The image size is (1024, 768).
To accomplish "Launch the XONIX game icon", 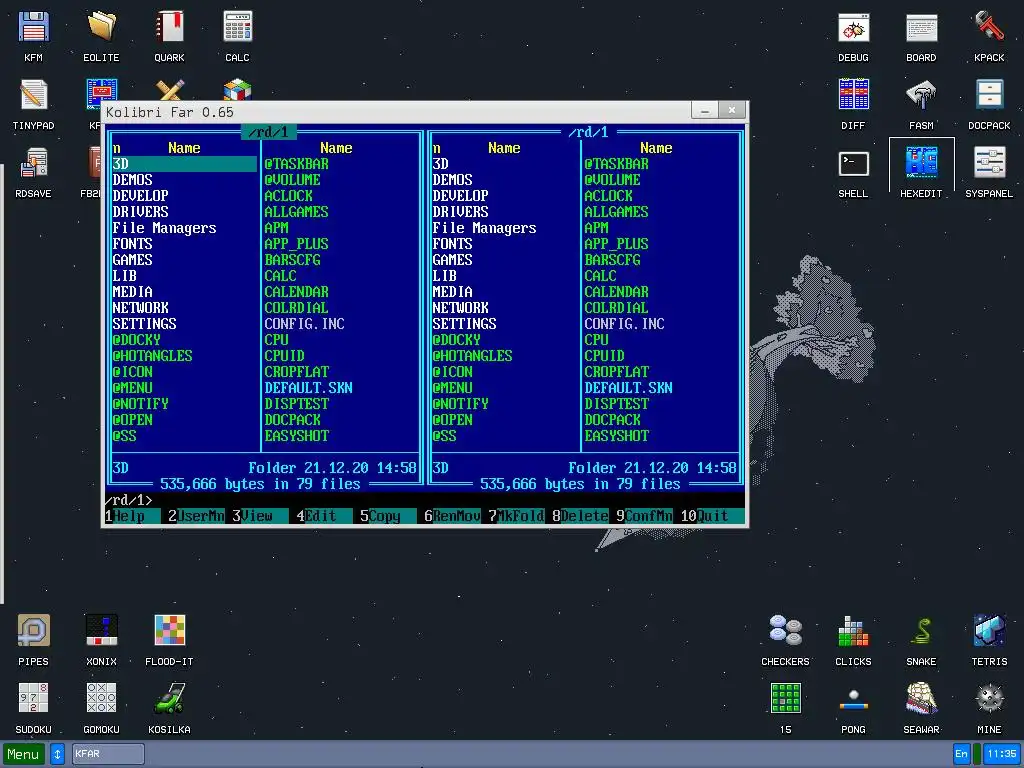I will [101, 640].
